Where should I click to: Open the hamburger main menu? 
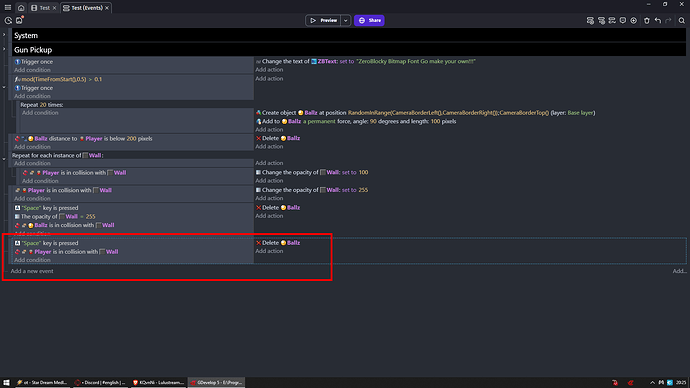click(8, 7)
